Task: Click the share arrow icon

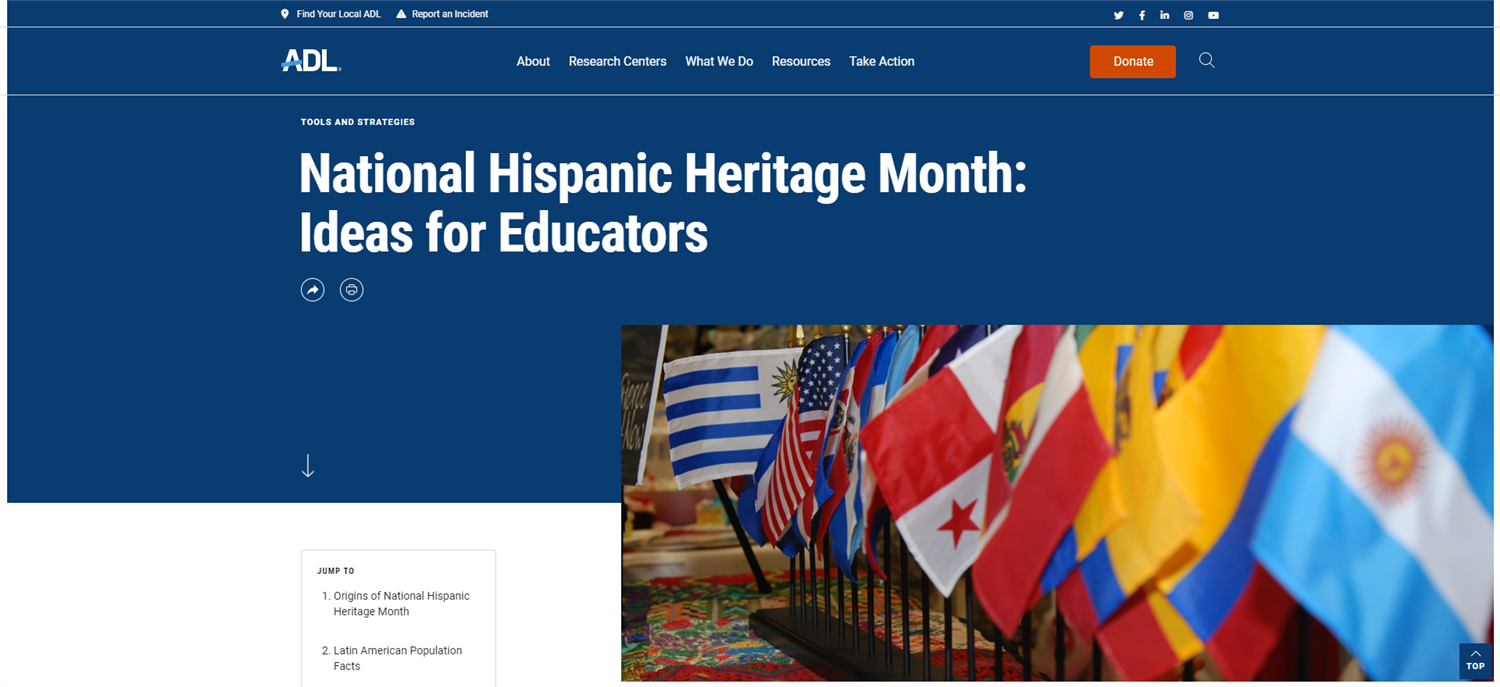Action: [313, 290]
